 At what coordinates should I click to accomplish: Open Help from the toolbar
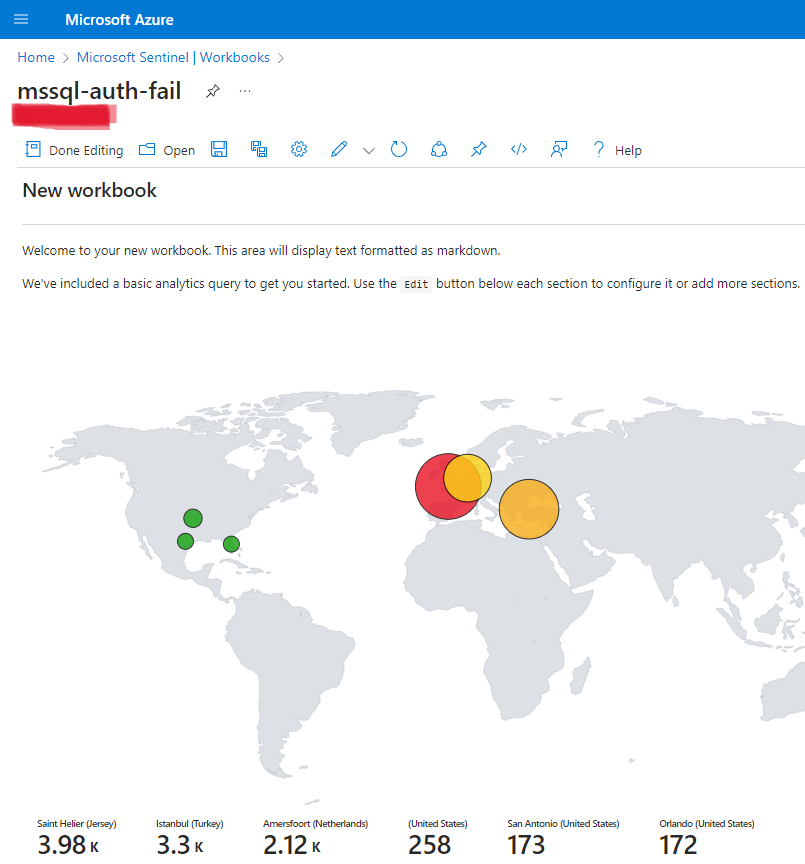coord(617,150)
